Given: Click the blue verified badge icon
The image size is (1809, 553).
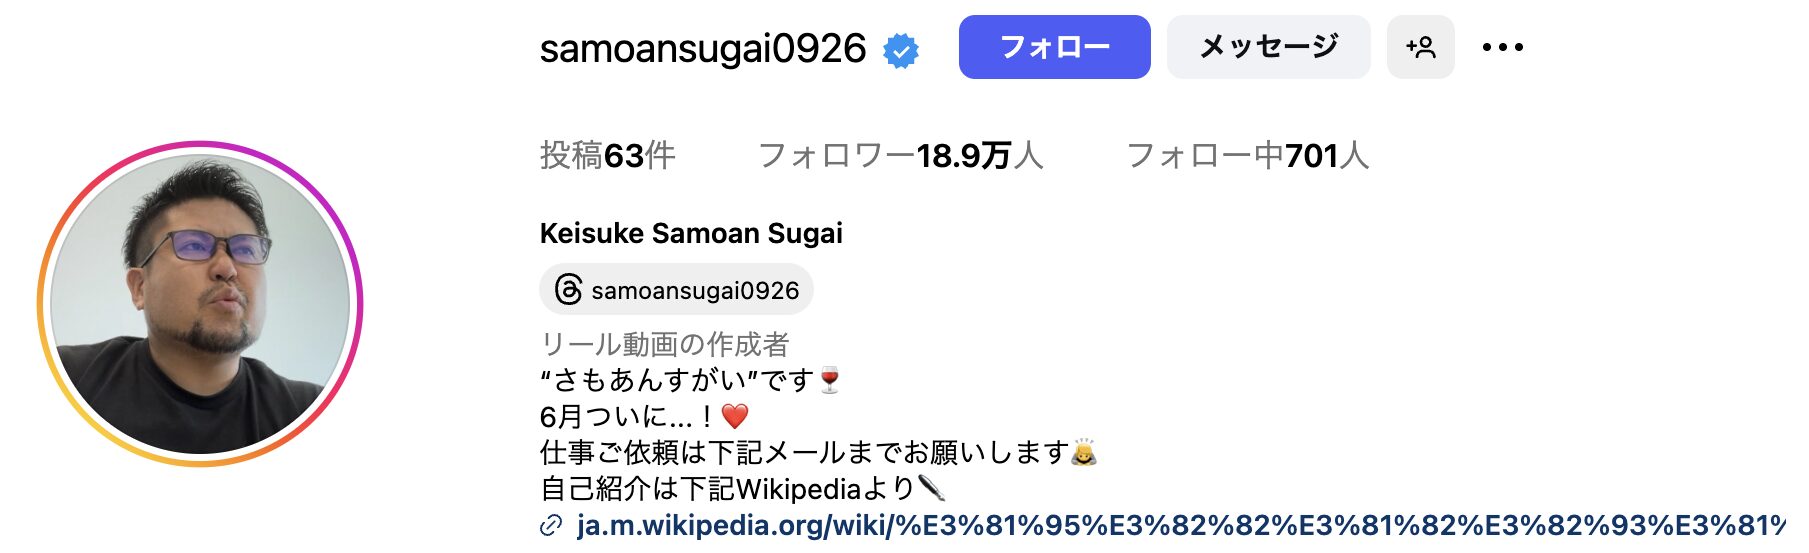Looking at the screenshot, I should (901, 50).
